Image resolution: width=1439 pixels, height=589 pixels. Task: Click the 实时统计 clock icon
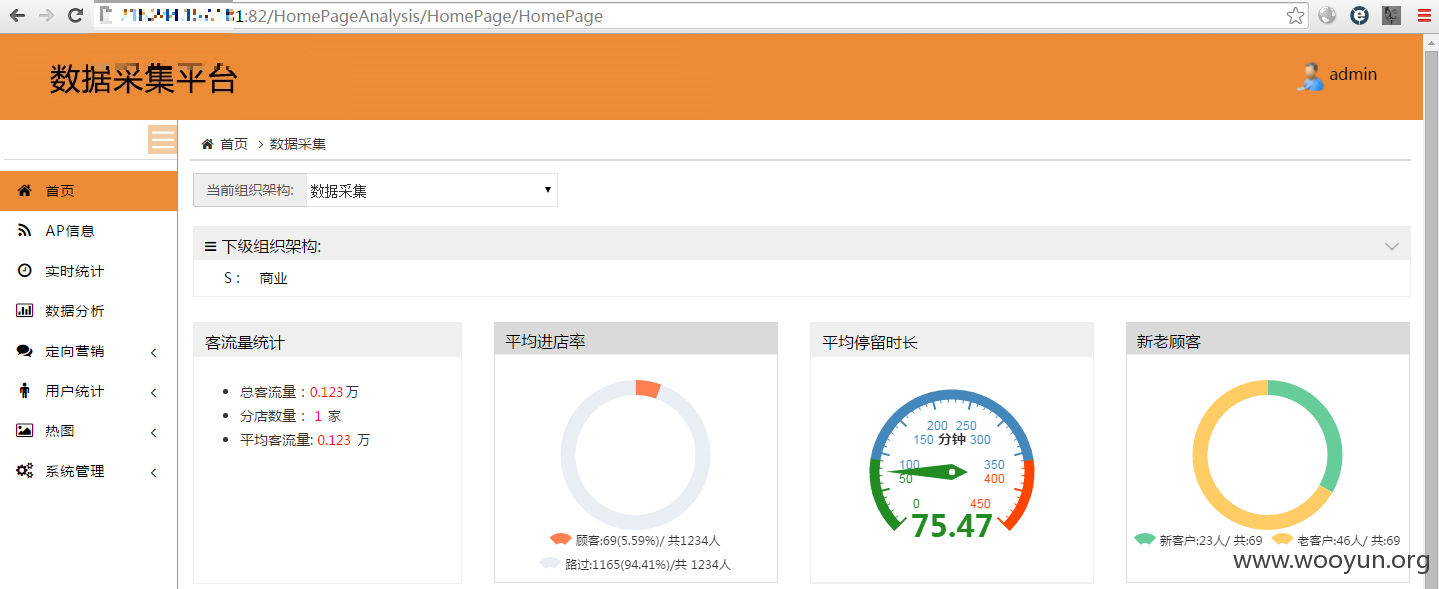click(x=24, y=271)
